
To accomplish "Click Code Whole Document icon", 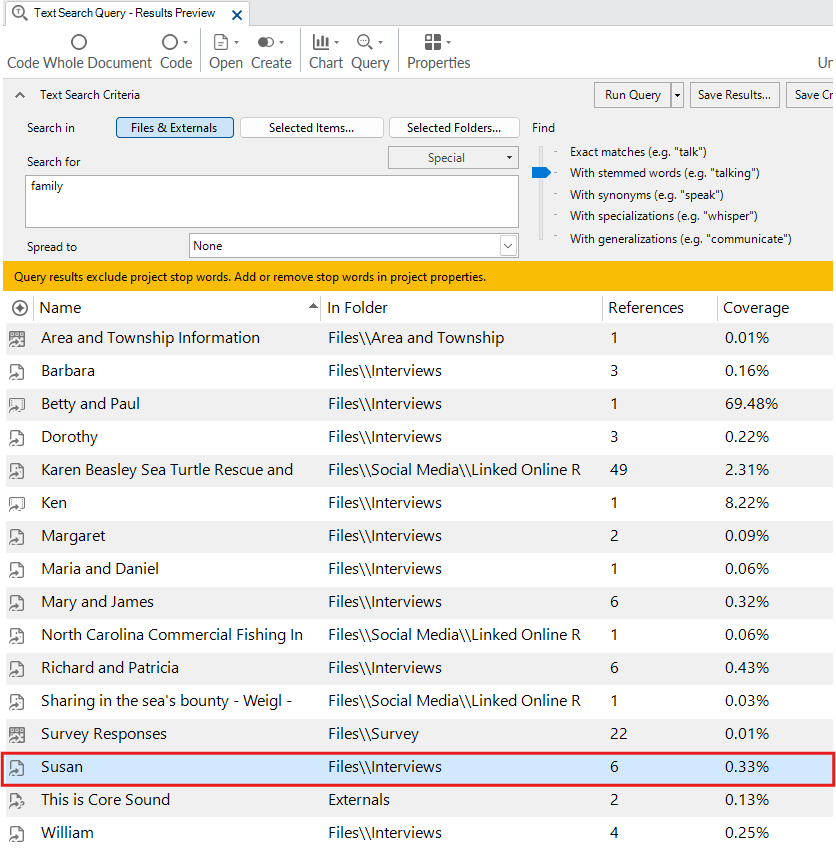I will 79,42.
